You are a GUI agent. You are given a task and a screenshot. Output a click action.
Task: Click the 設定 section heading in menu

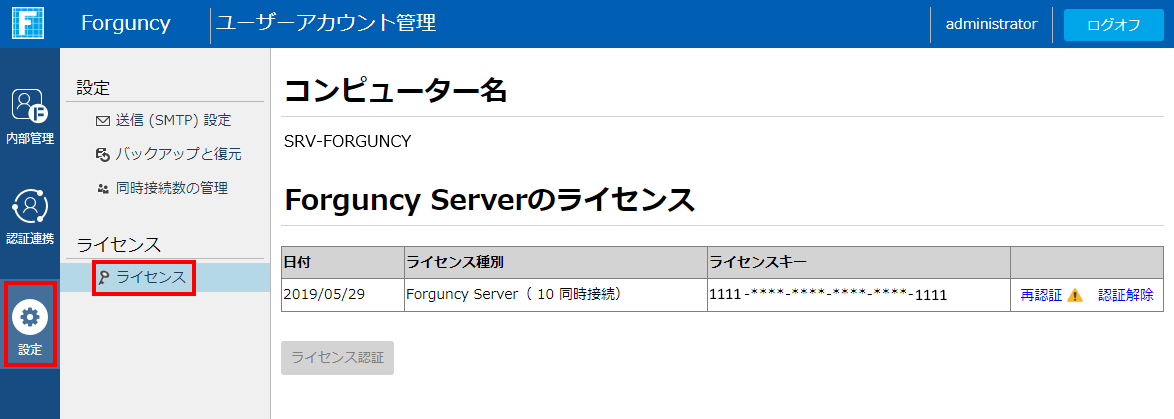(x=93, y=88)
